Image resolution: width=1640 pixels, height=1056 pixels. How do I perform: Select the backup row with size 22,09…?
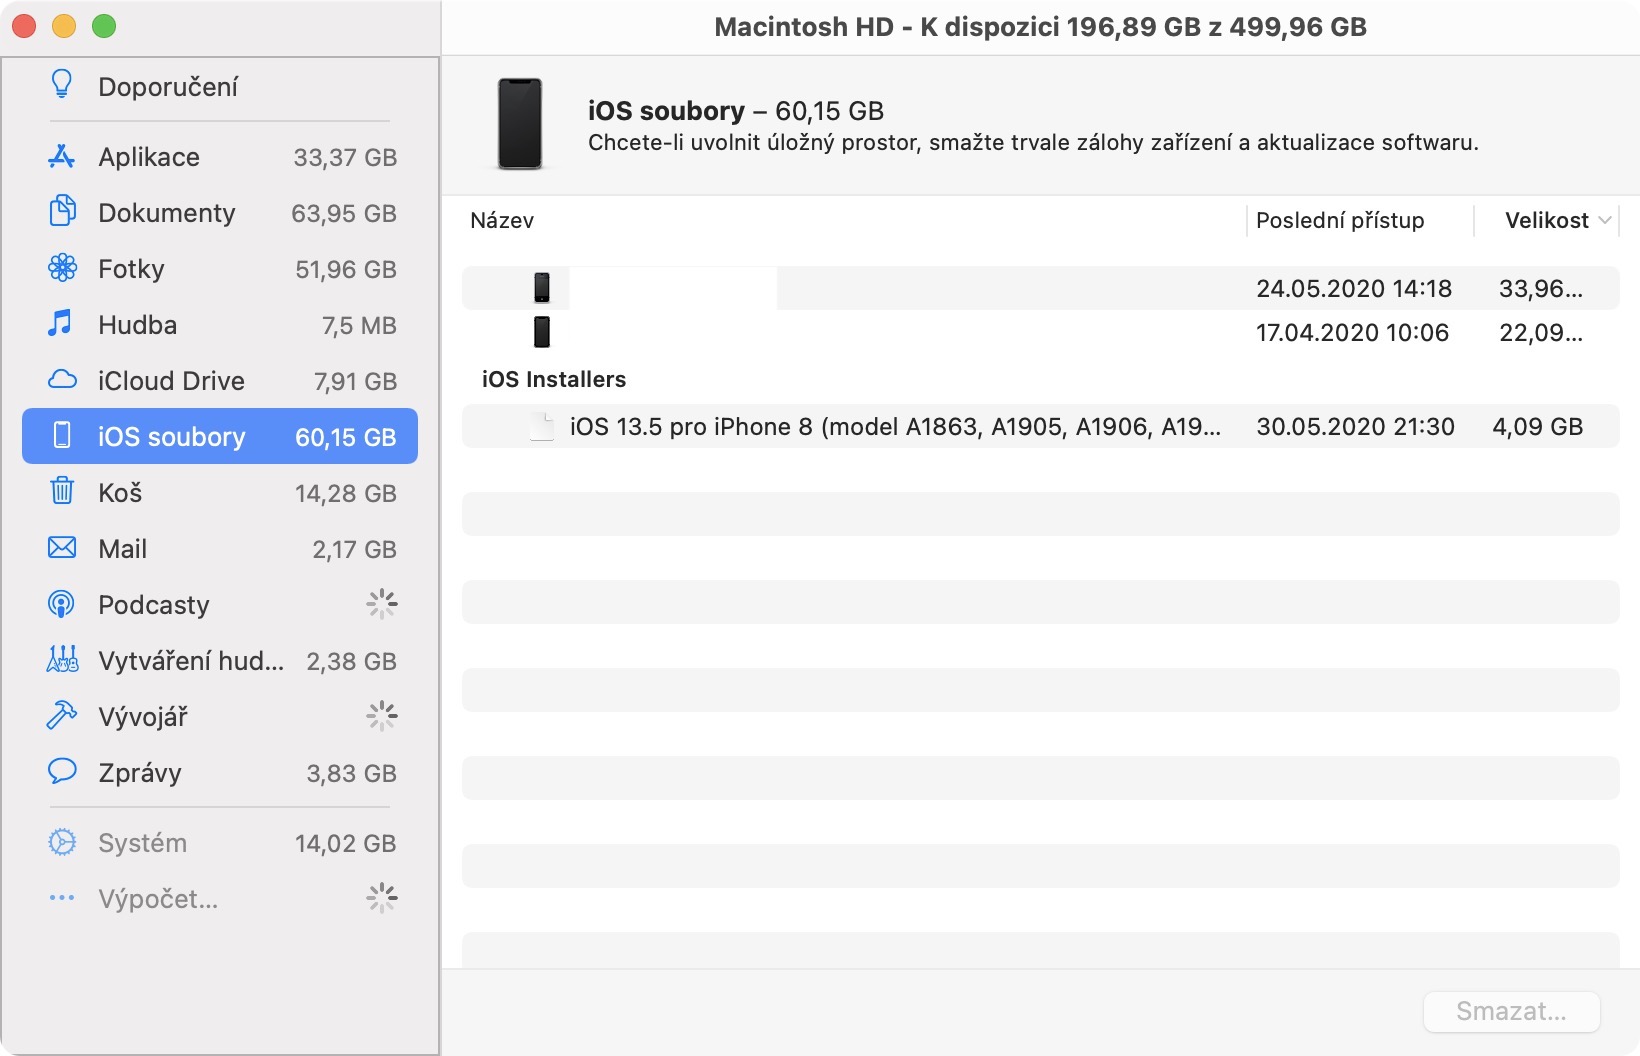(x=1040, y=332)
